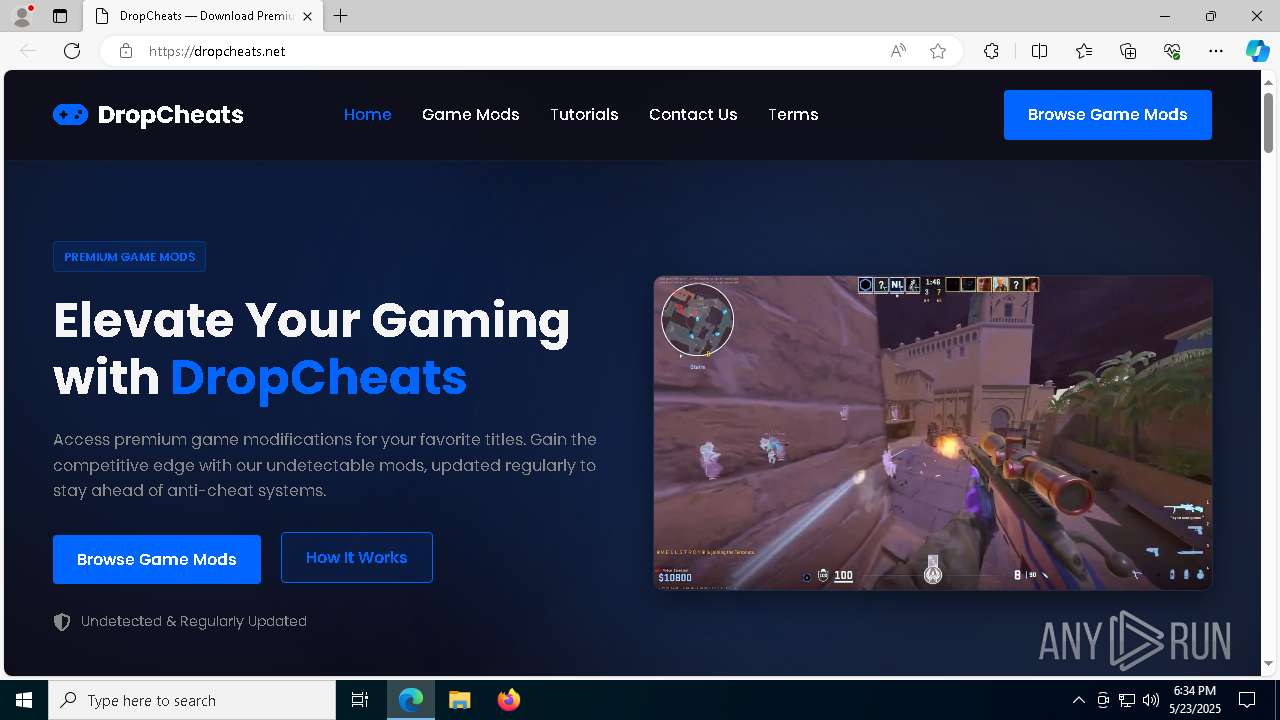Click the gameplay preview image
The width and height of the screenshot is (1280, 720).
[933, 433]
